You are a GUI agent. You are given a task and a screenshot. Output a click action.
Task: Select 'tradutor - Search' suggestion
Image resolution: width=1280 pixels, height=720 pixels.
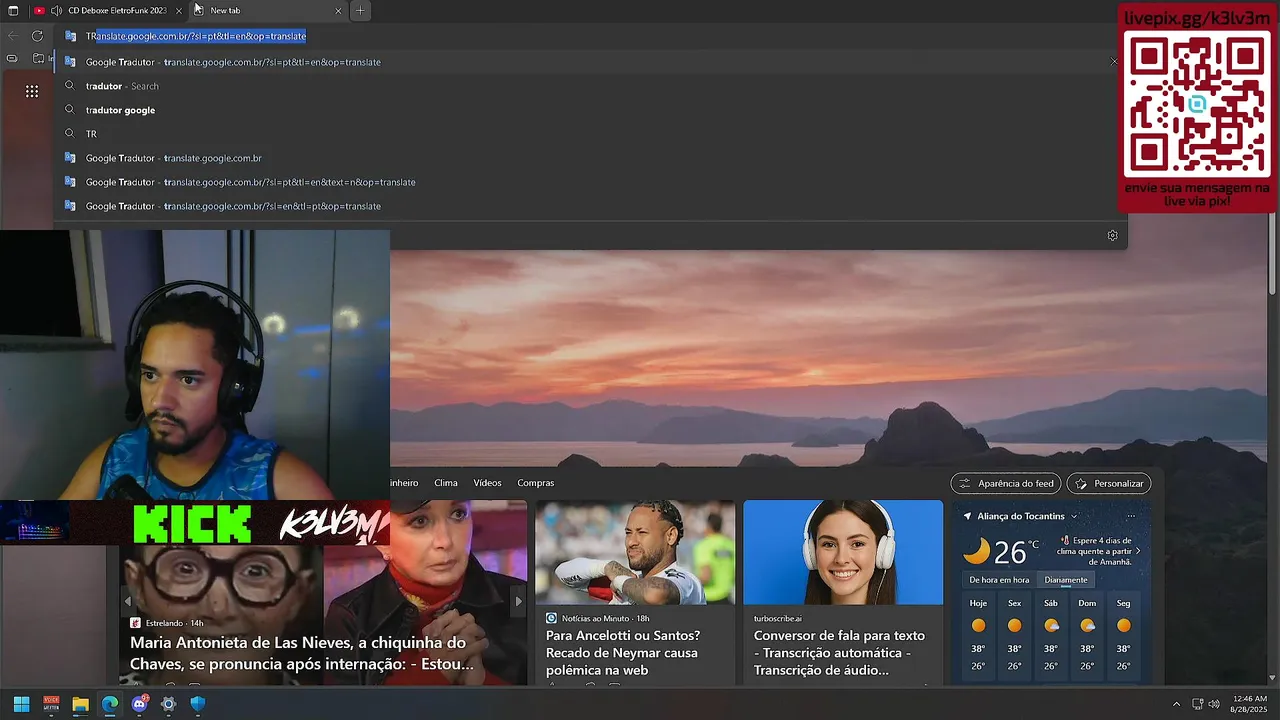tap(590, 86)
